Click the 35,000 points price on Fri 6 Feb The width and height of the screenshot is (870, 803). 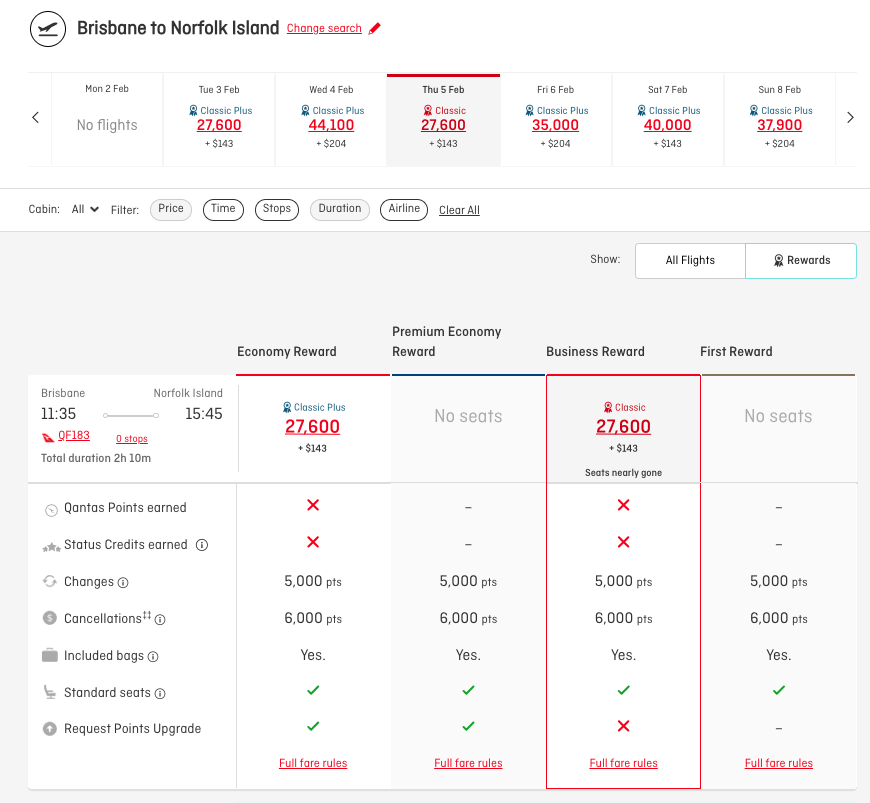tap(555, 125)
